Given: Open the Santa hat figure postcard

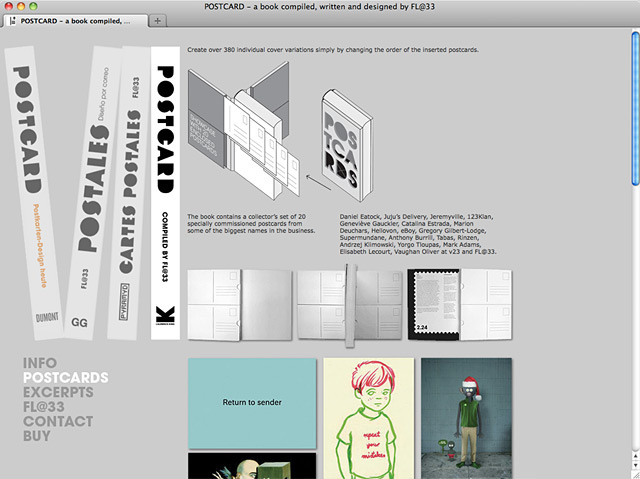Looking at the screenshot, I should (467, 418).
